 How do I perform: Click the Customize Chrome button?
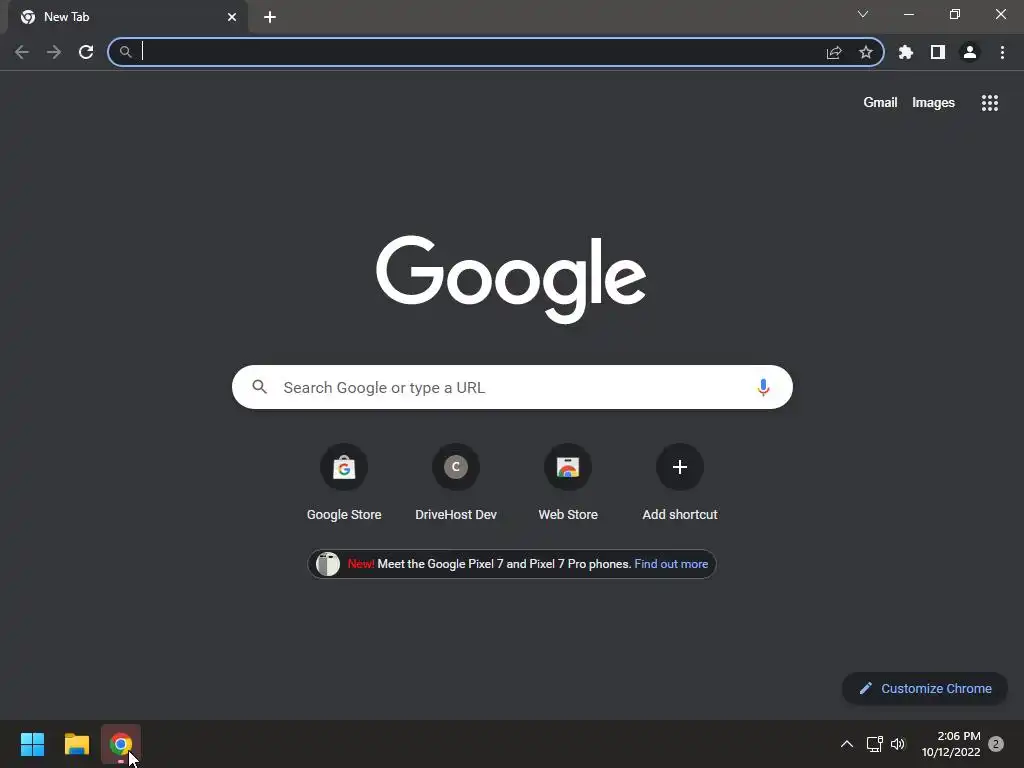click(925, 688)
